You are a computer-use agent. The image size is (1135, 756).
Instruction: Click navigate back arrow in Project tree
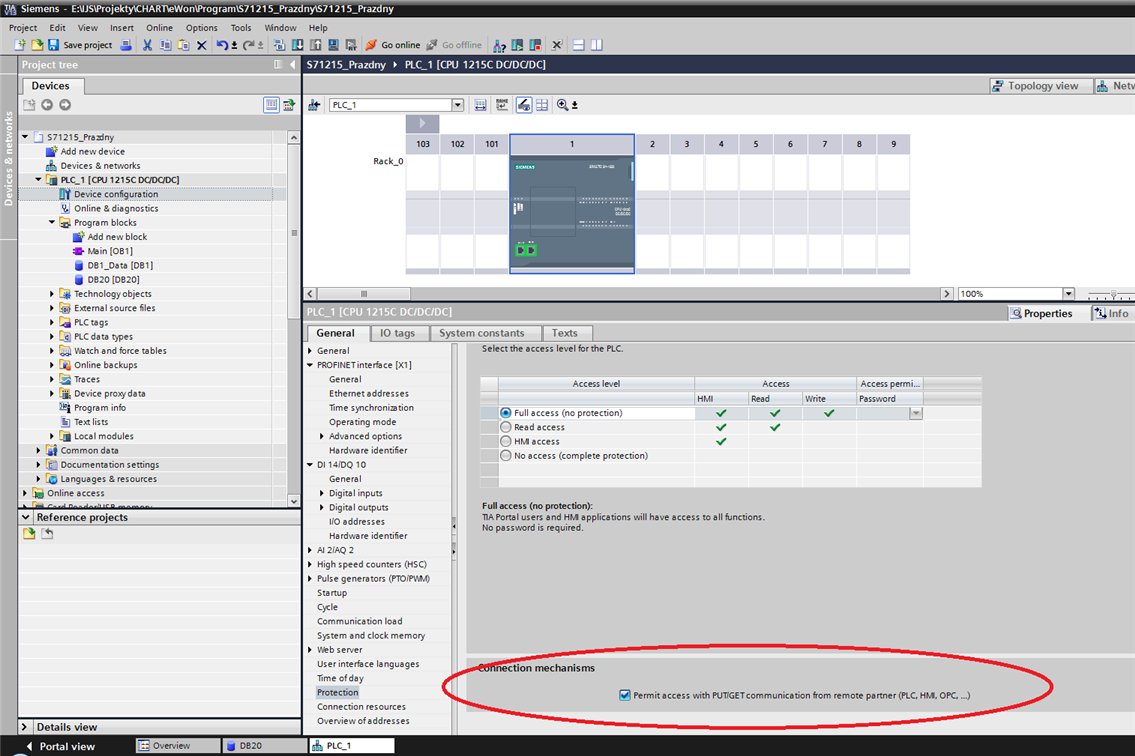click(x=47, y=105)
